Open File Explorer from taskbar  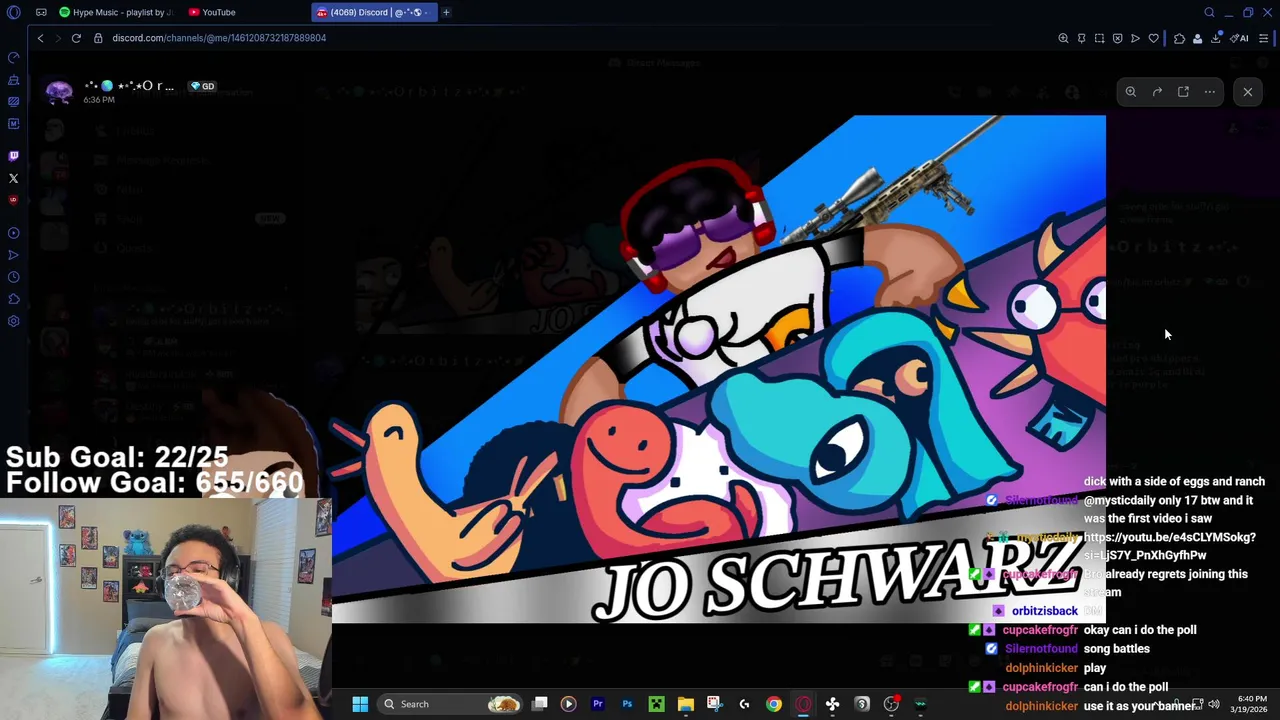(x=685, y=704)
